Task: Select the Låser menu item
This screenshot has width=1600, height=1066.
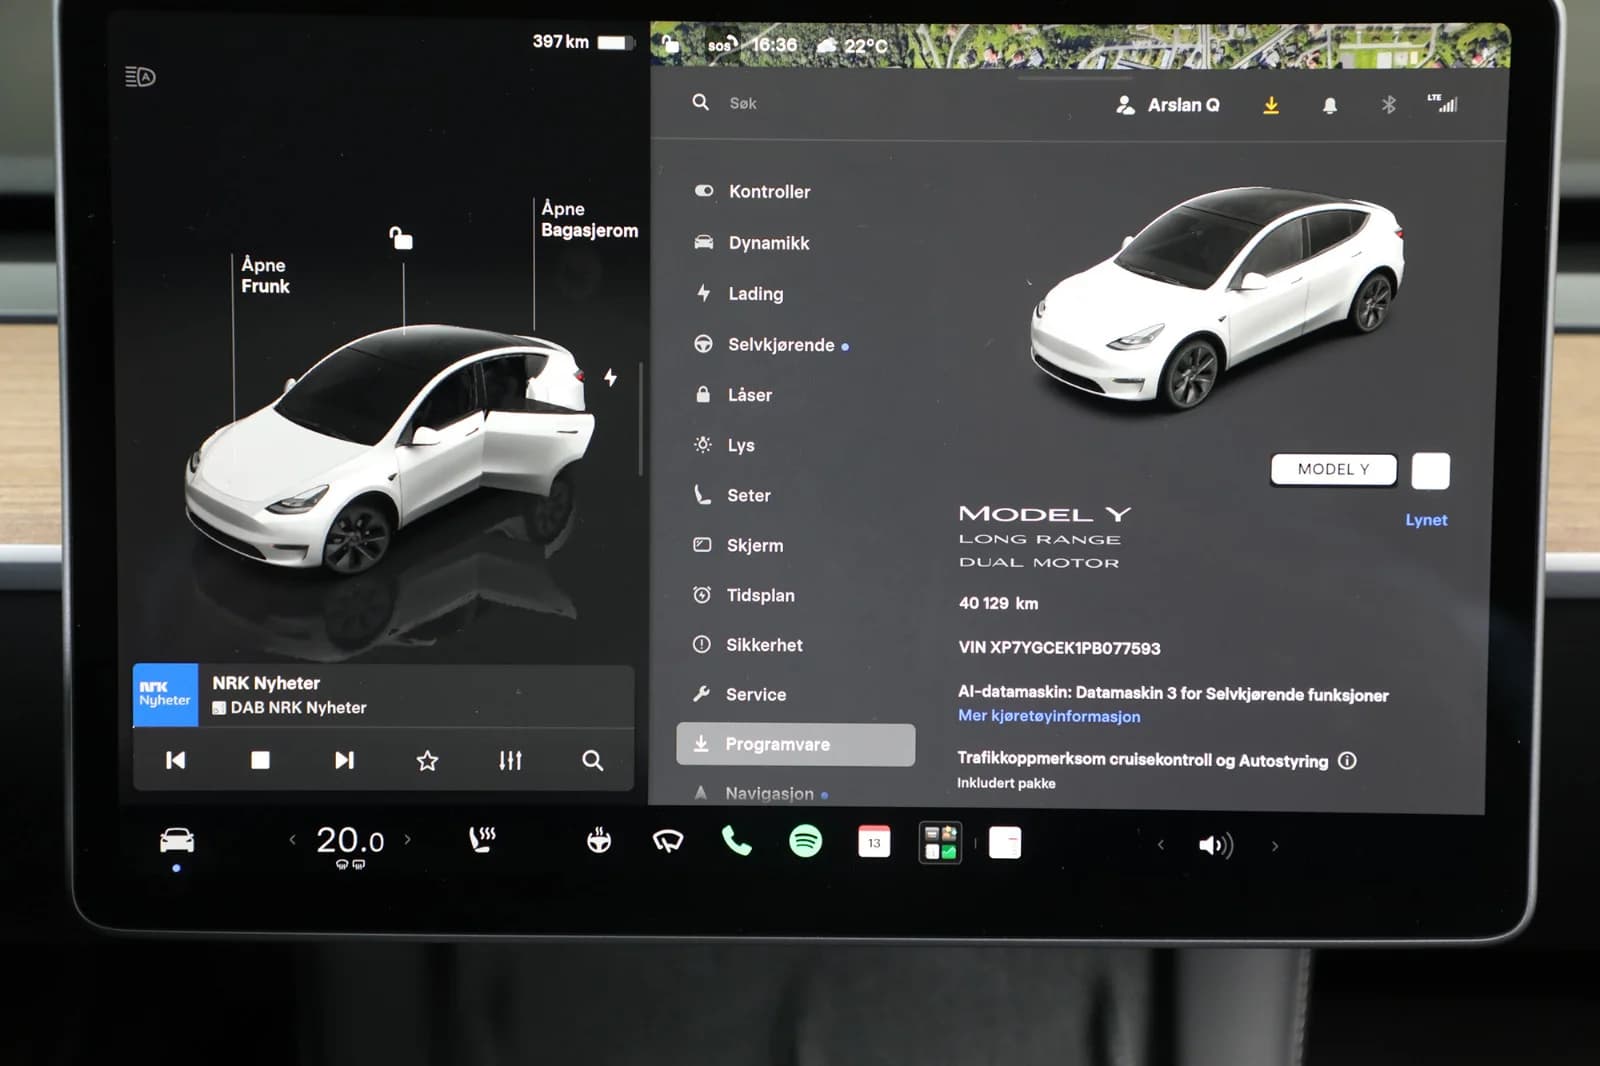Action: pyautogui.click(x=733, y=395)
